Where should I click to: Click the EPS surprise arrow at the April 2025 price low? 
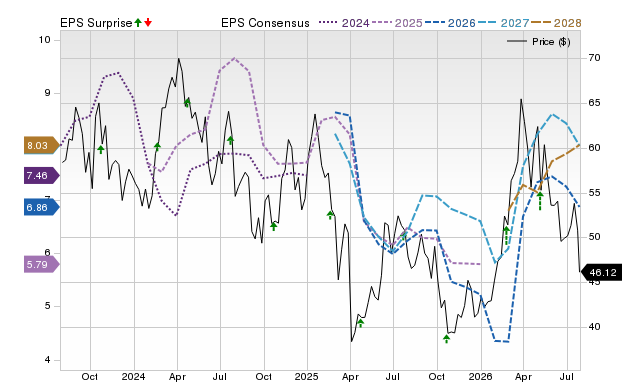pyautogui.click(x=360, y=323)
